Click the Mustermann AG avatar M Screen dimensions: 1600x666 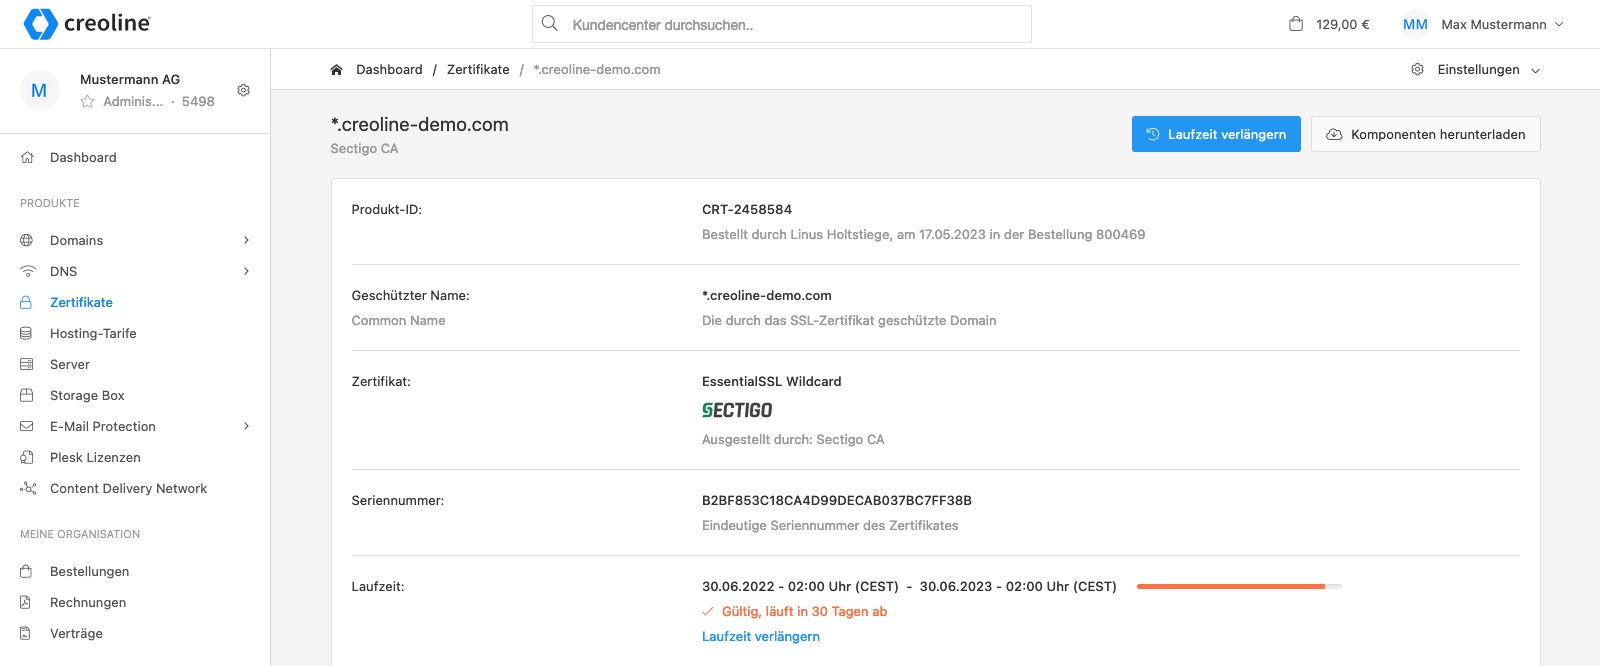click(39, 90)
